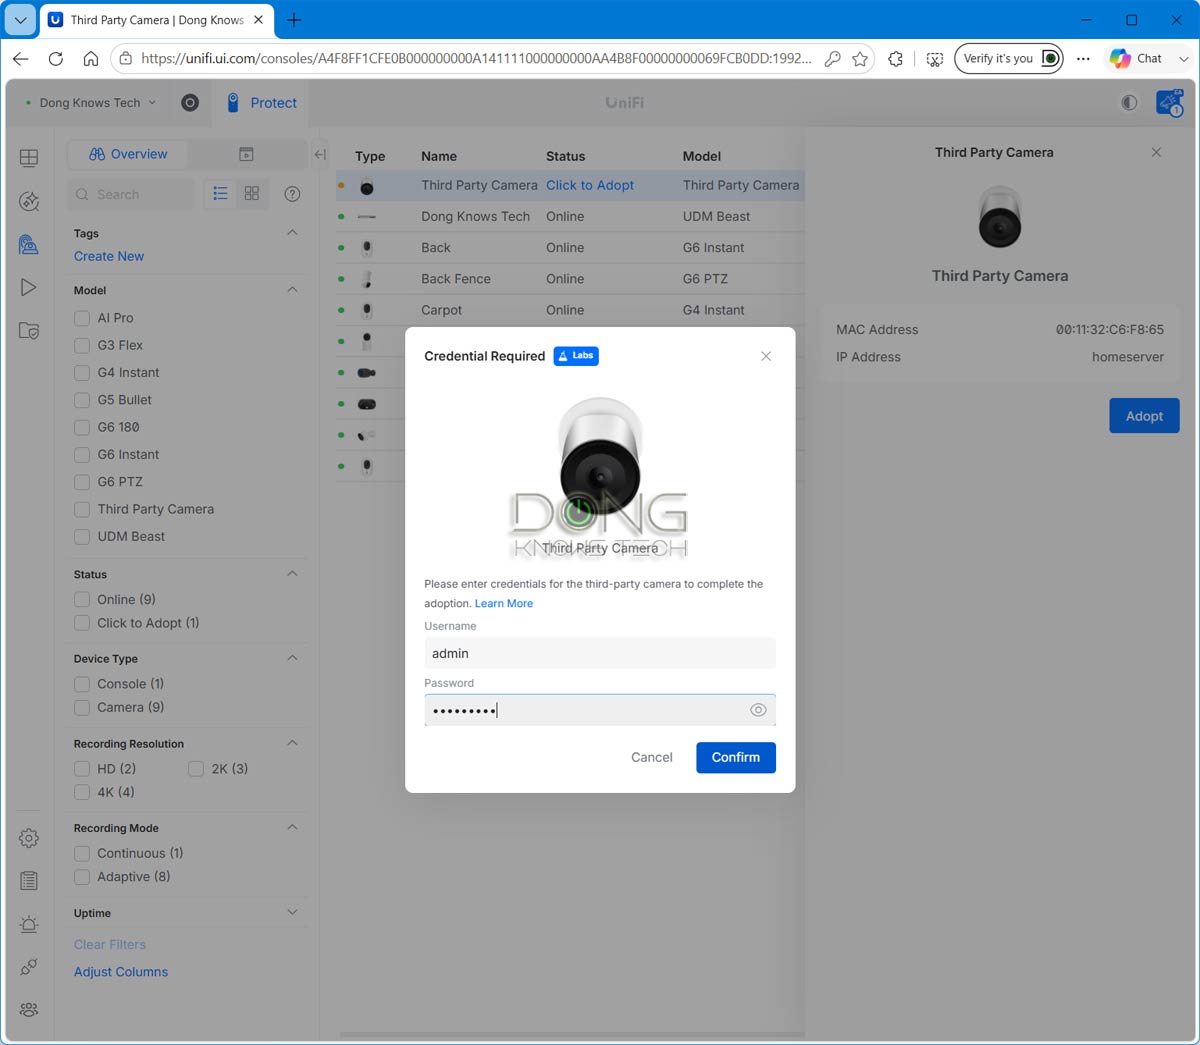The width and height of the screenshot is (1200, 1045).
Task: Select the devices icon in left sidebar
Action: (x=29, y=244)
